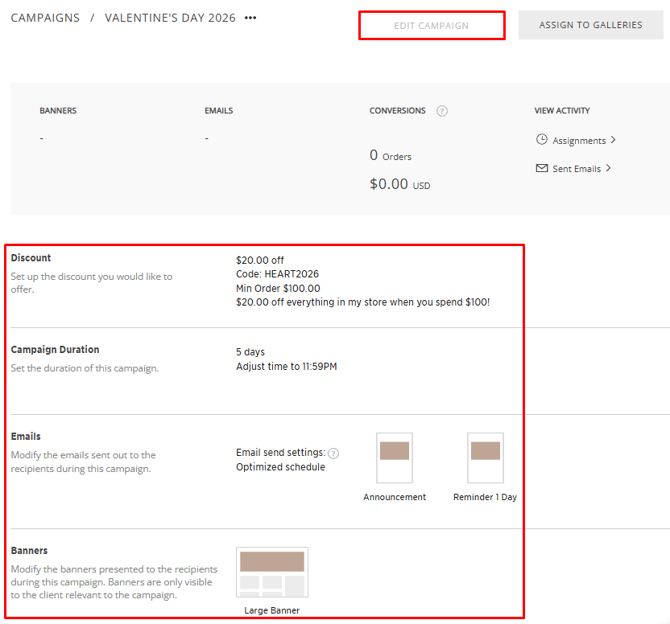Viewport: 670px width, 624px height.
Task: Click the Email send settings help icon
Action: click(333, 453)
